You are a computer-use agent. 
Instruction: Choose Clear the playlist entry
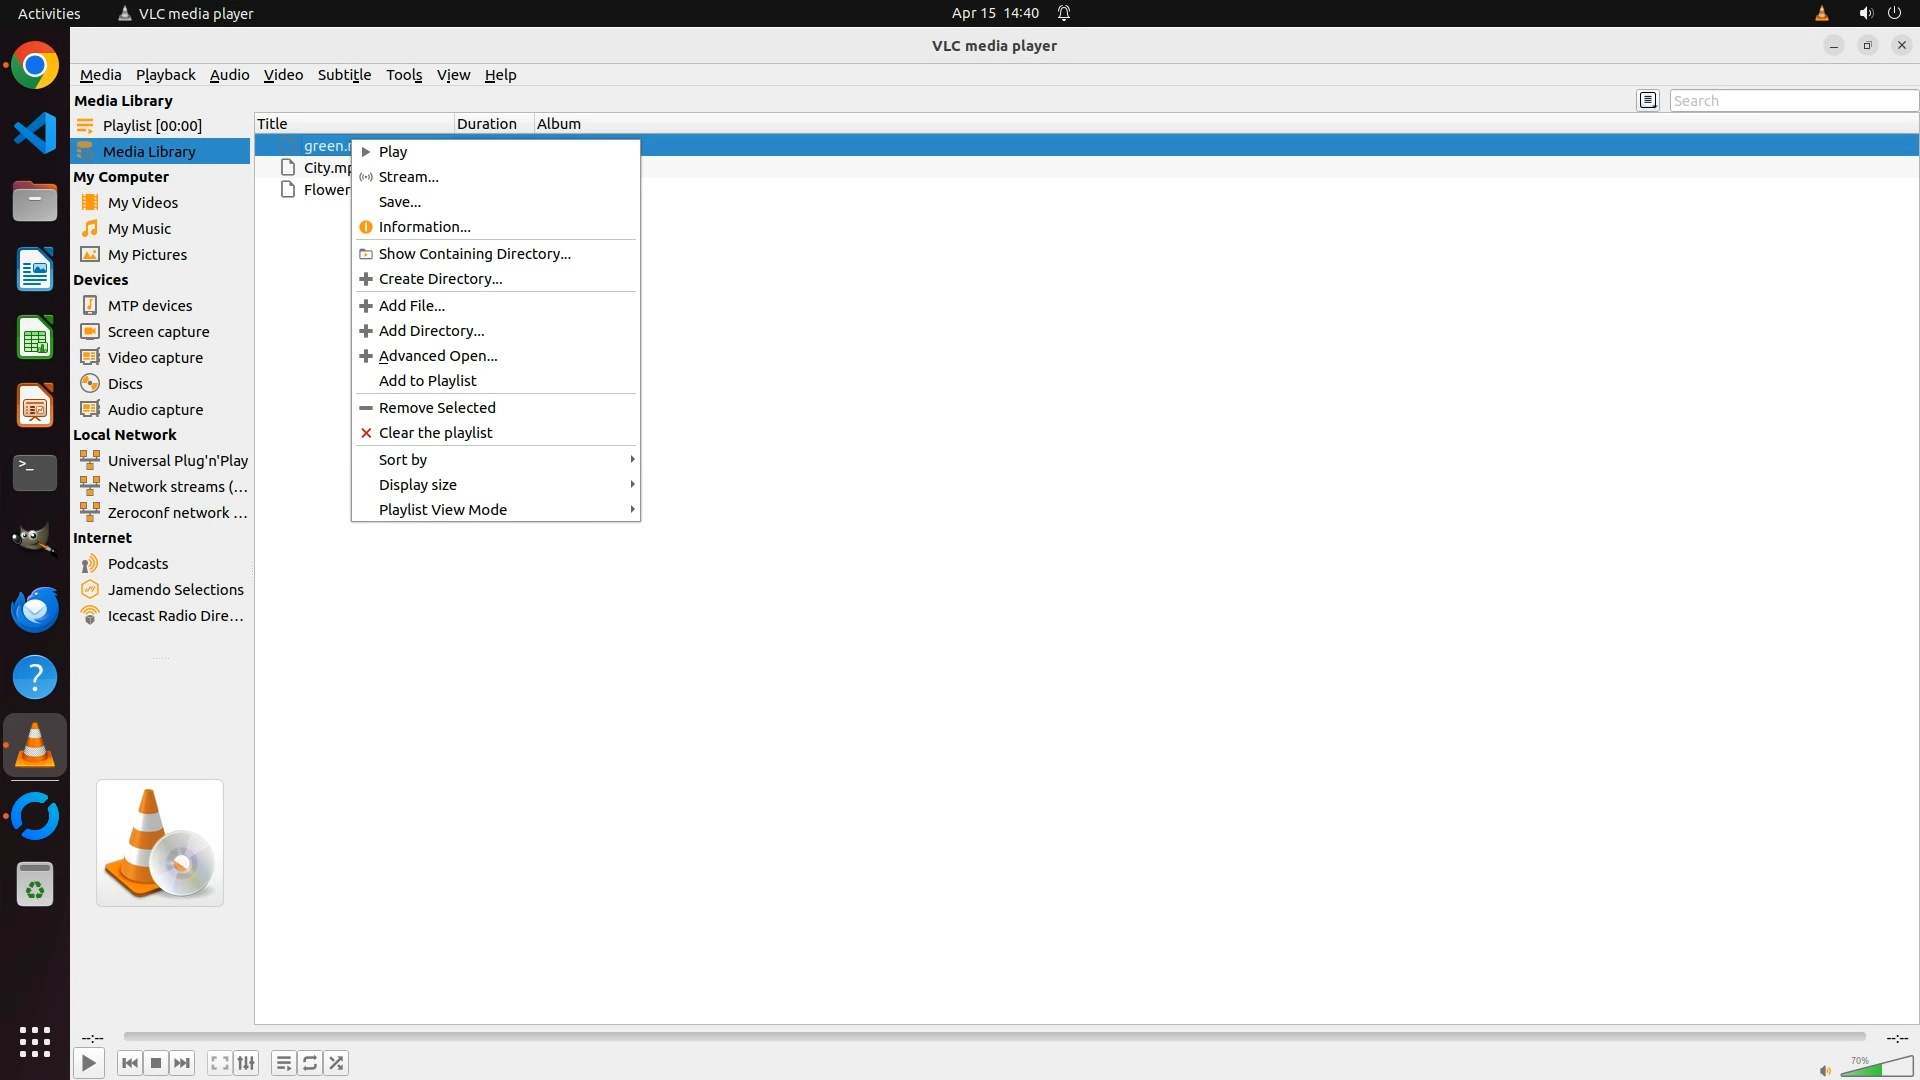click(435, 433)
